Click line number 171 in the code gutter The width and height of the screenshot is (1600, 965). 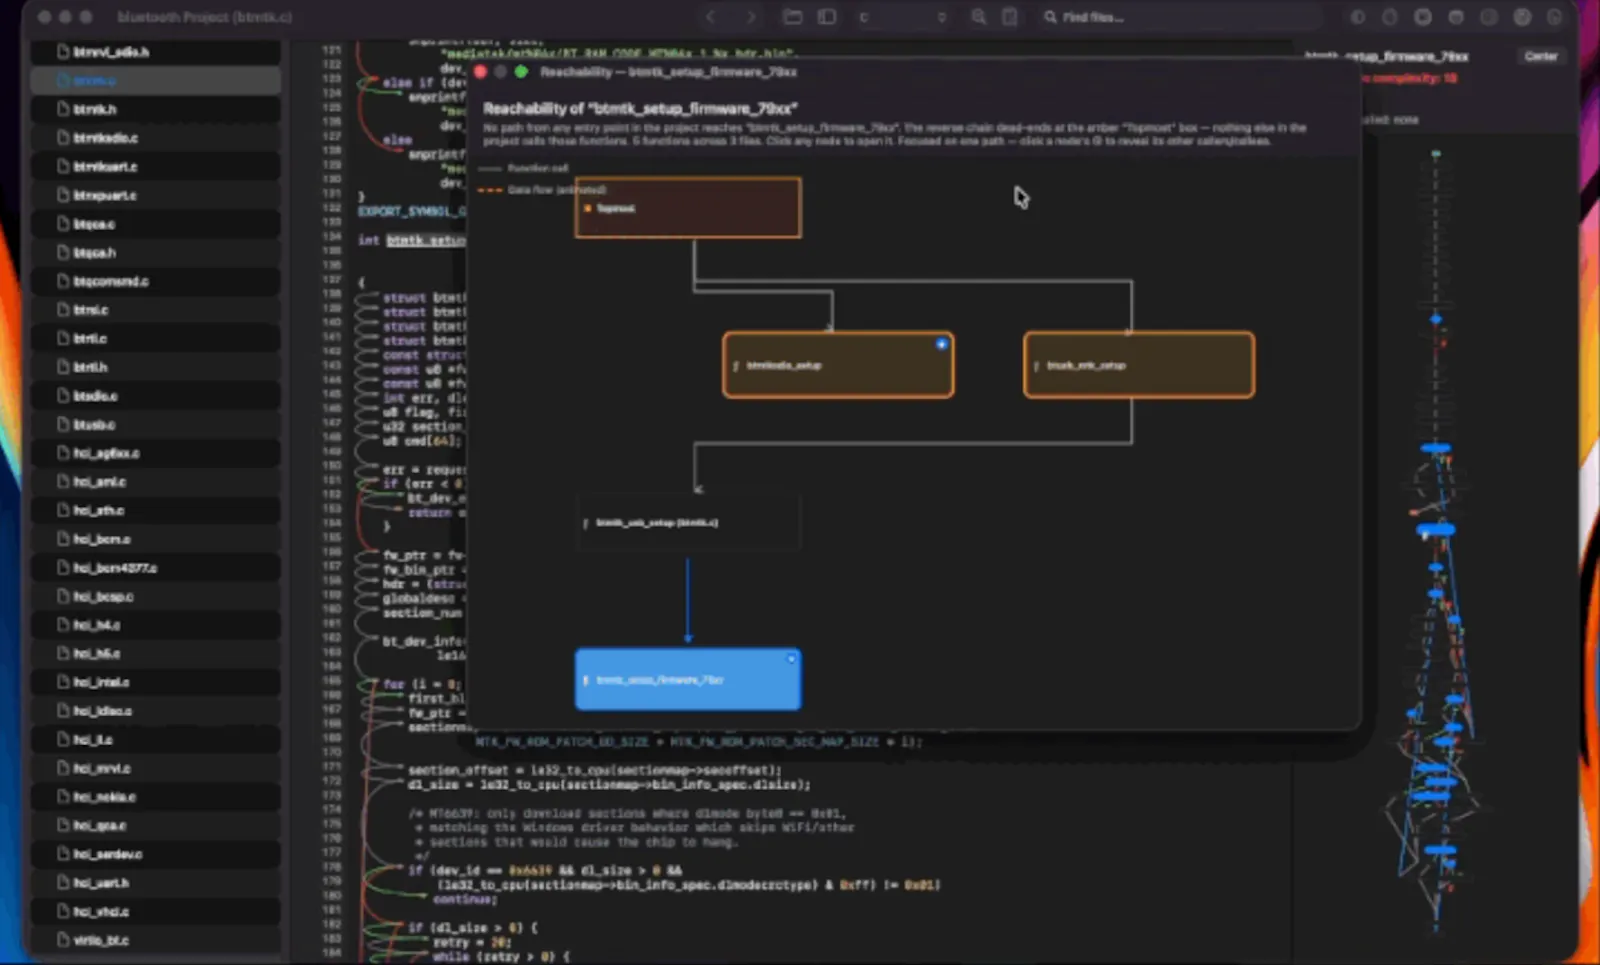tap(332, 766)
